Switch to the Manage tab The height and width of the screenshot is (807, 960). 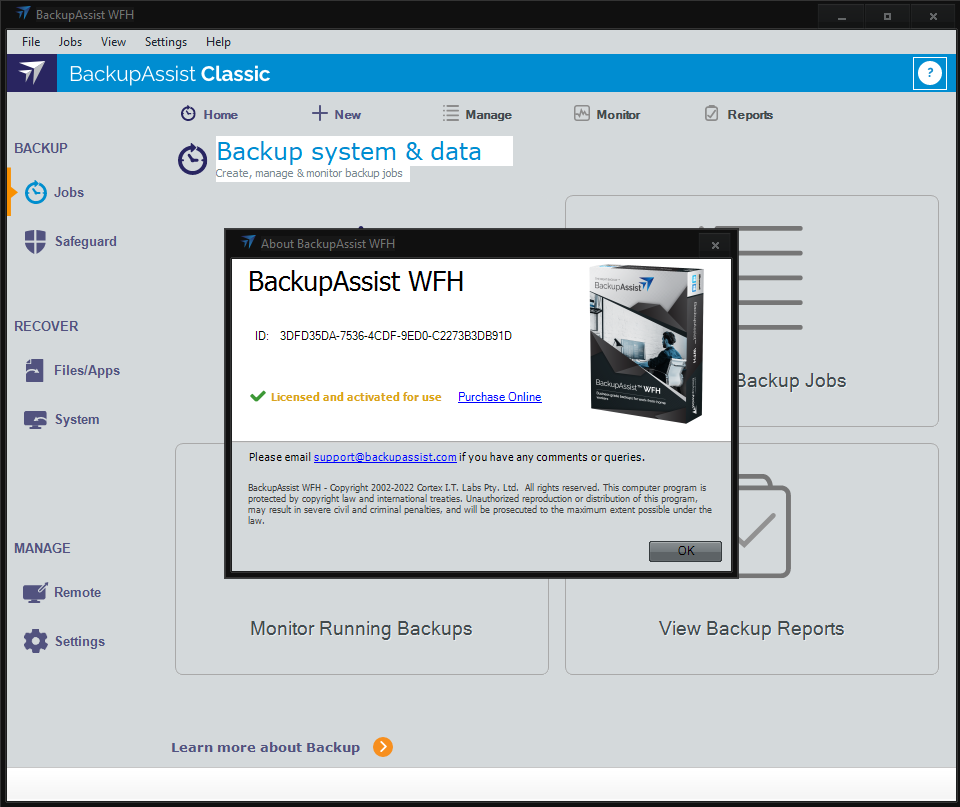pyautogui.click(x=477, y=114)
